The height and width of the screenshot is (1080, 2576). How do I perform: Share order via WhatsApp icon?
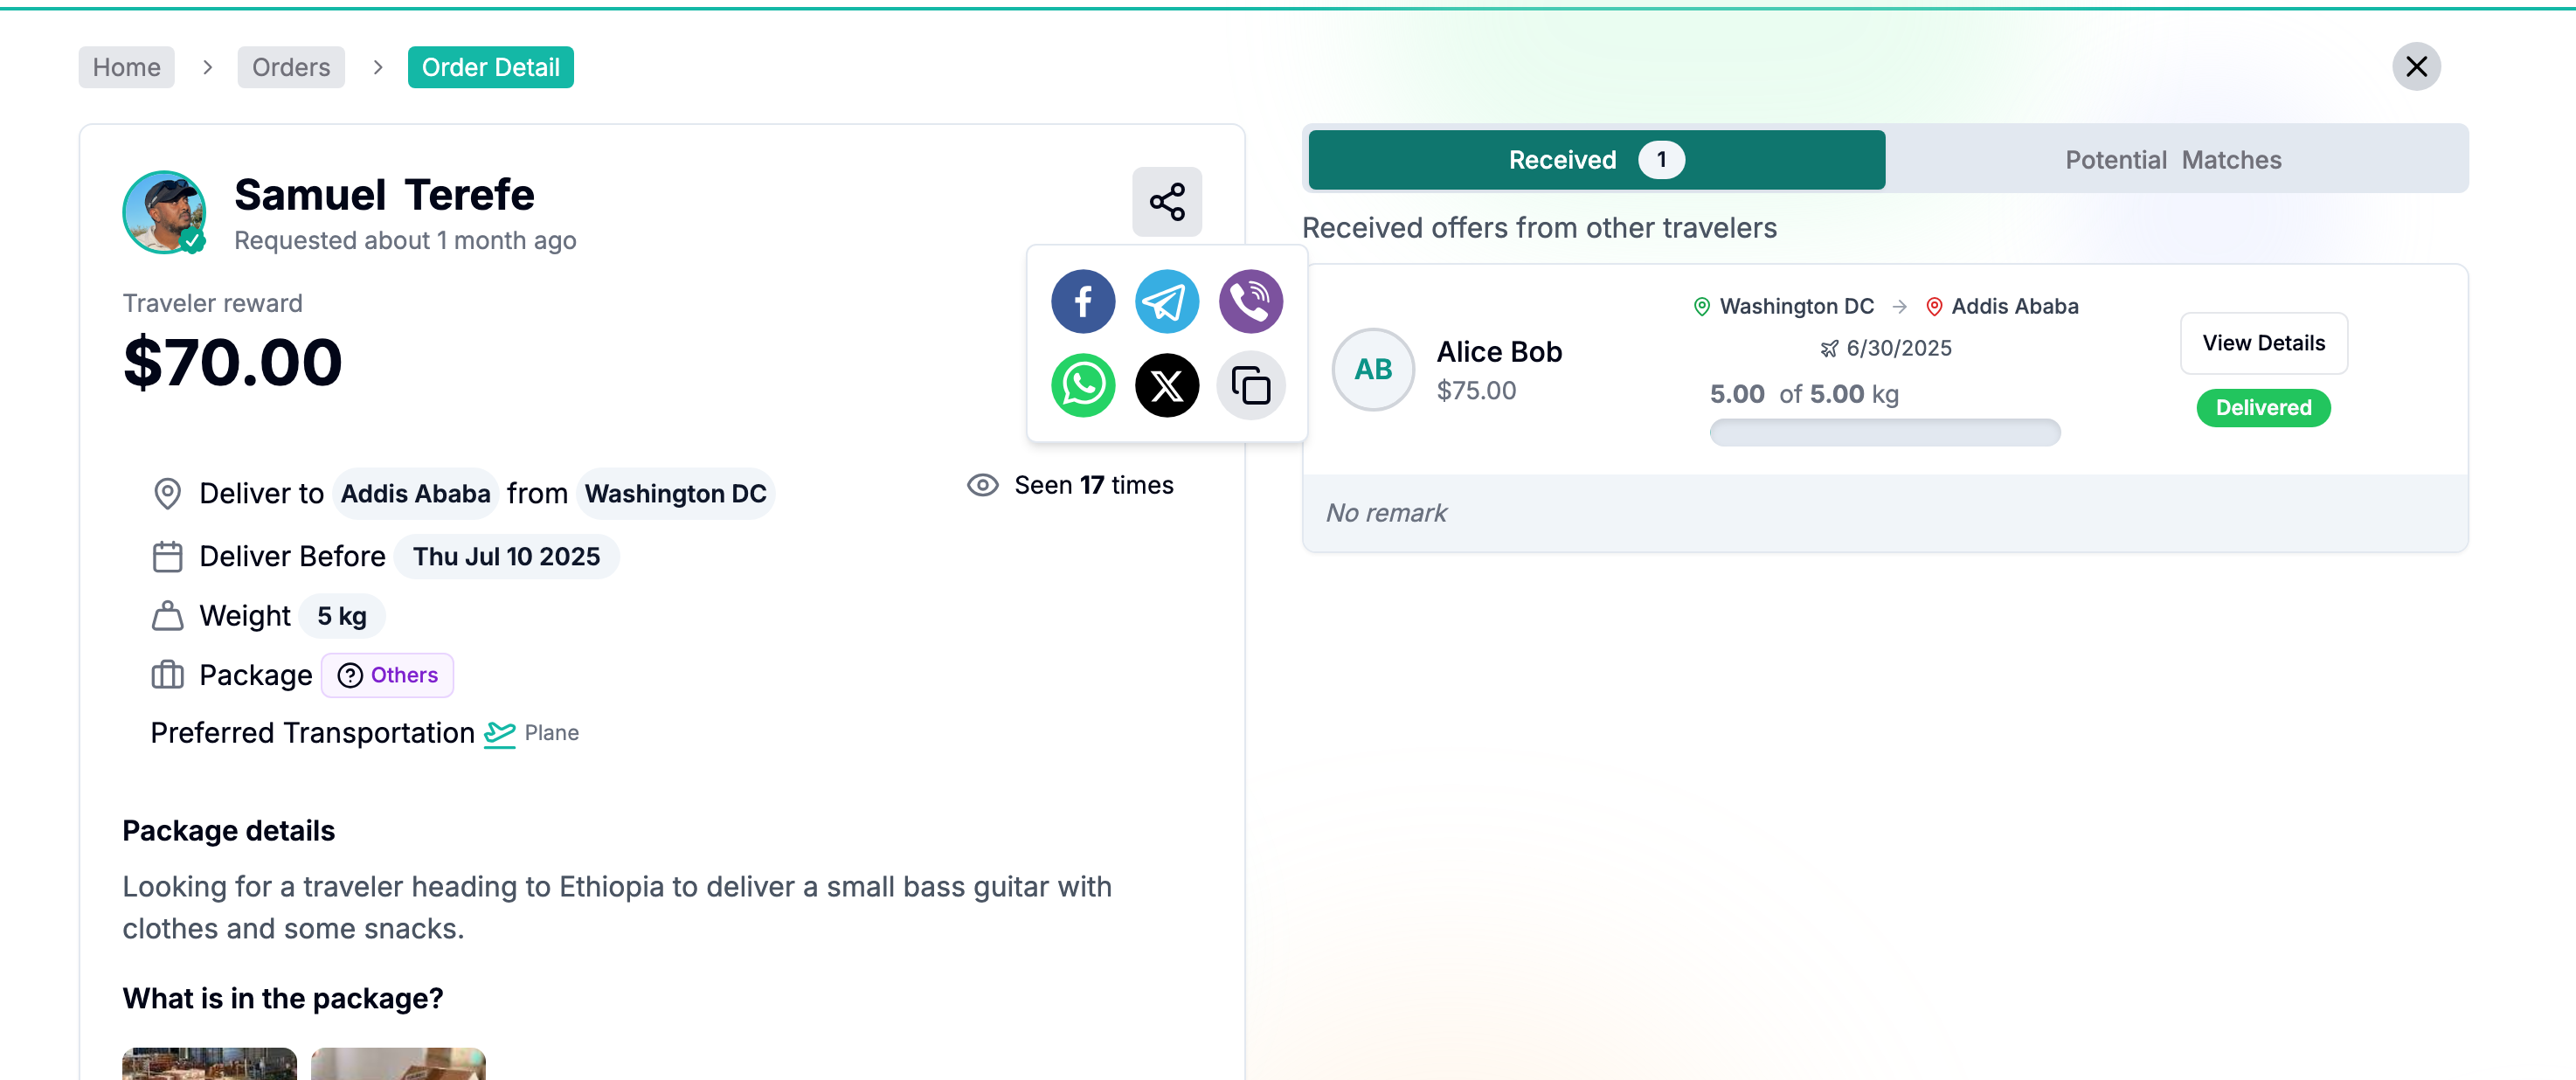[1082, 385]
